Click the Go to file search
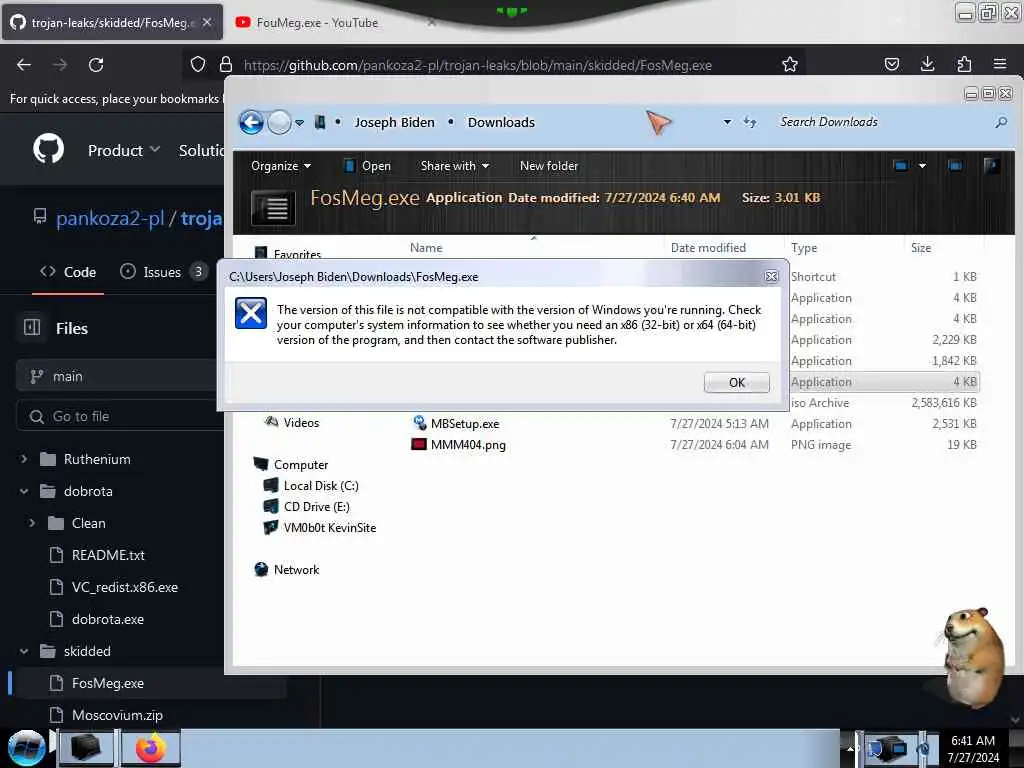This screenshot has width=1024, height=768. (120, 416)
